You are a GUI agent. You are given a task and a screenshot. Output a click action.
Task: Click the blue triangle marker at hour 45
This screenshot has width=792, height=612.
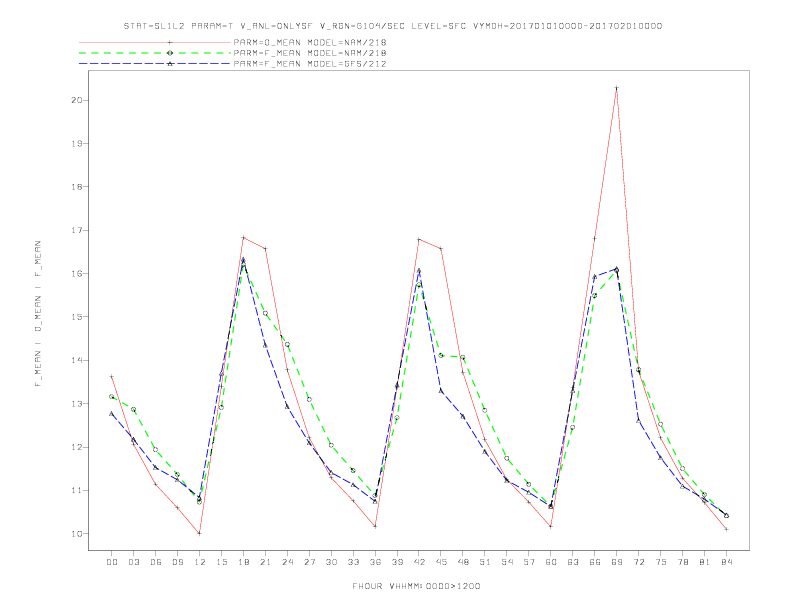(441, 390)
